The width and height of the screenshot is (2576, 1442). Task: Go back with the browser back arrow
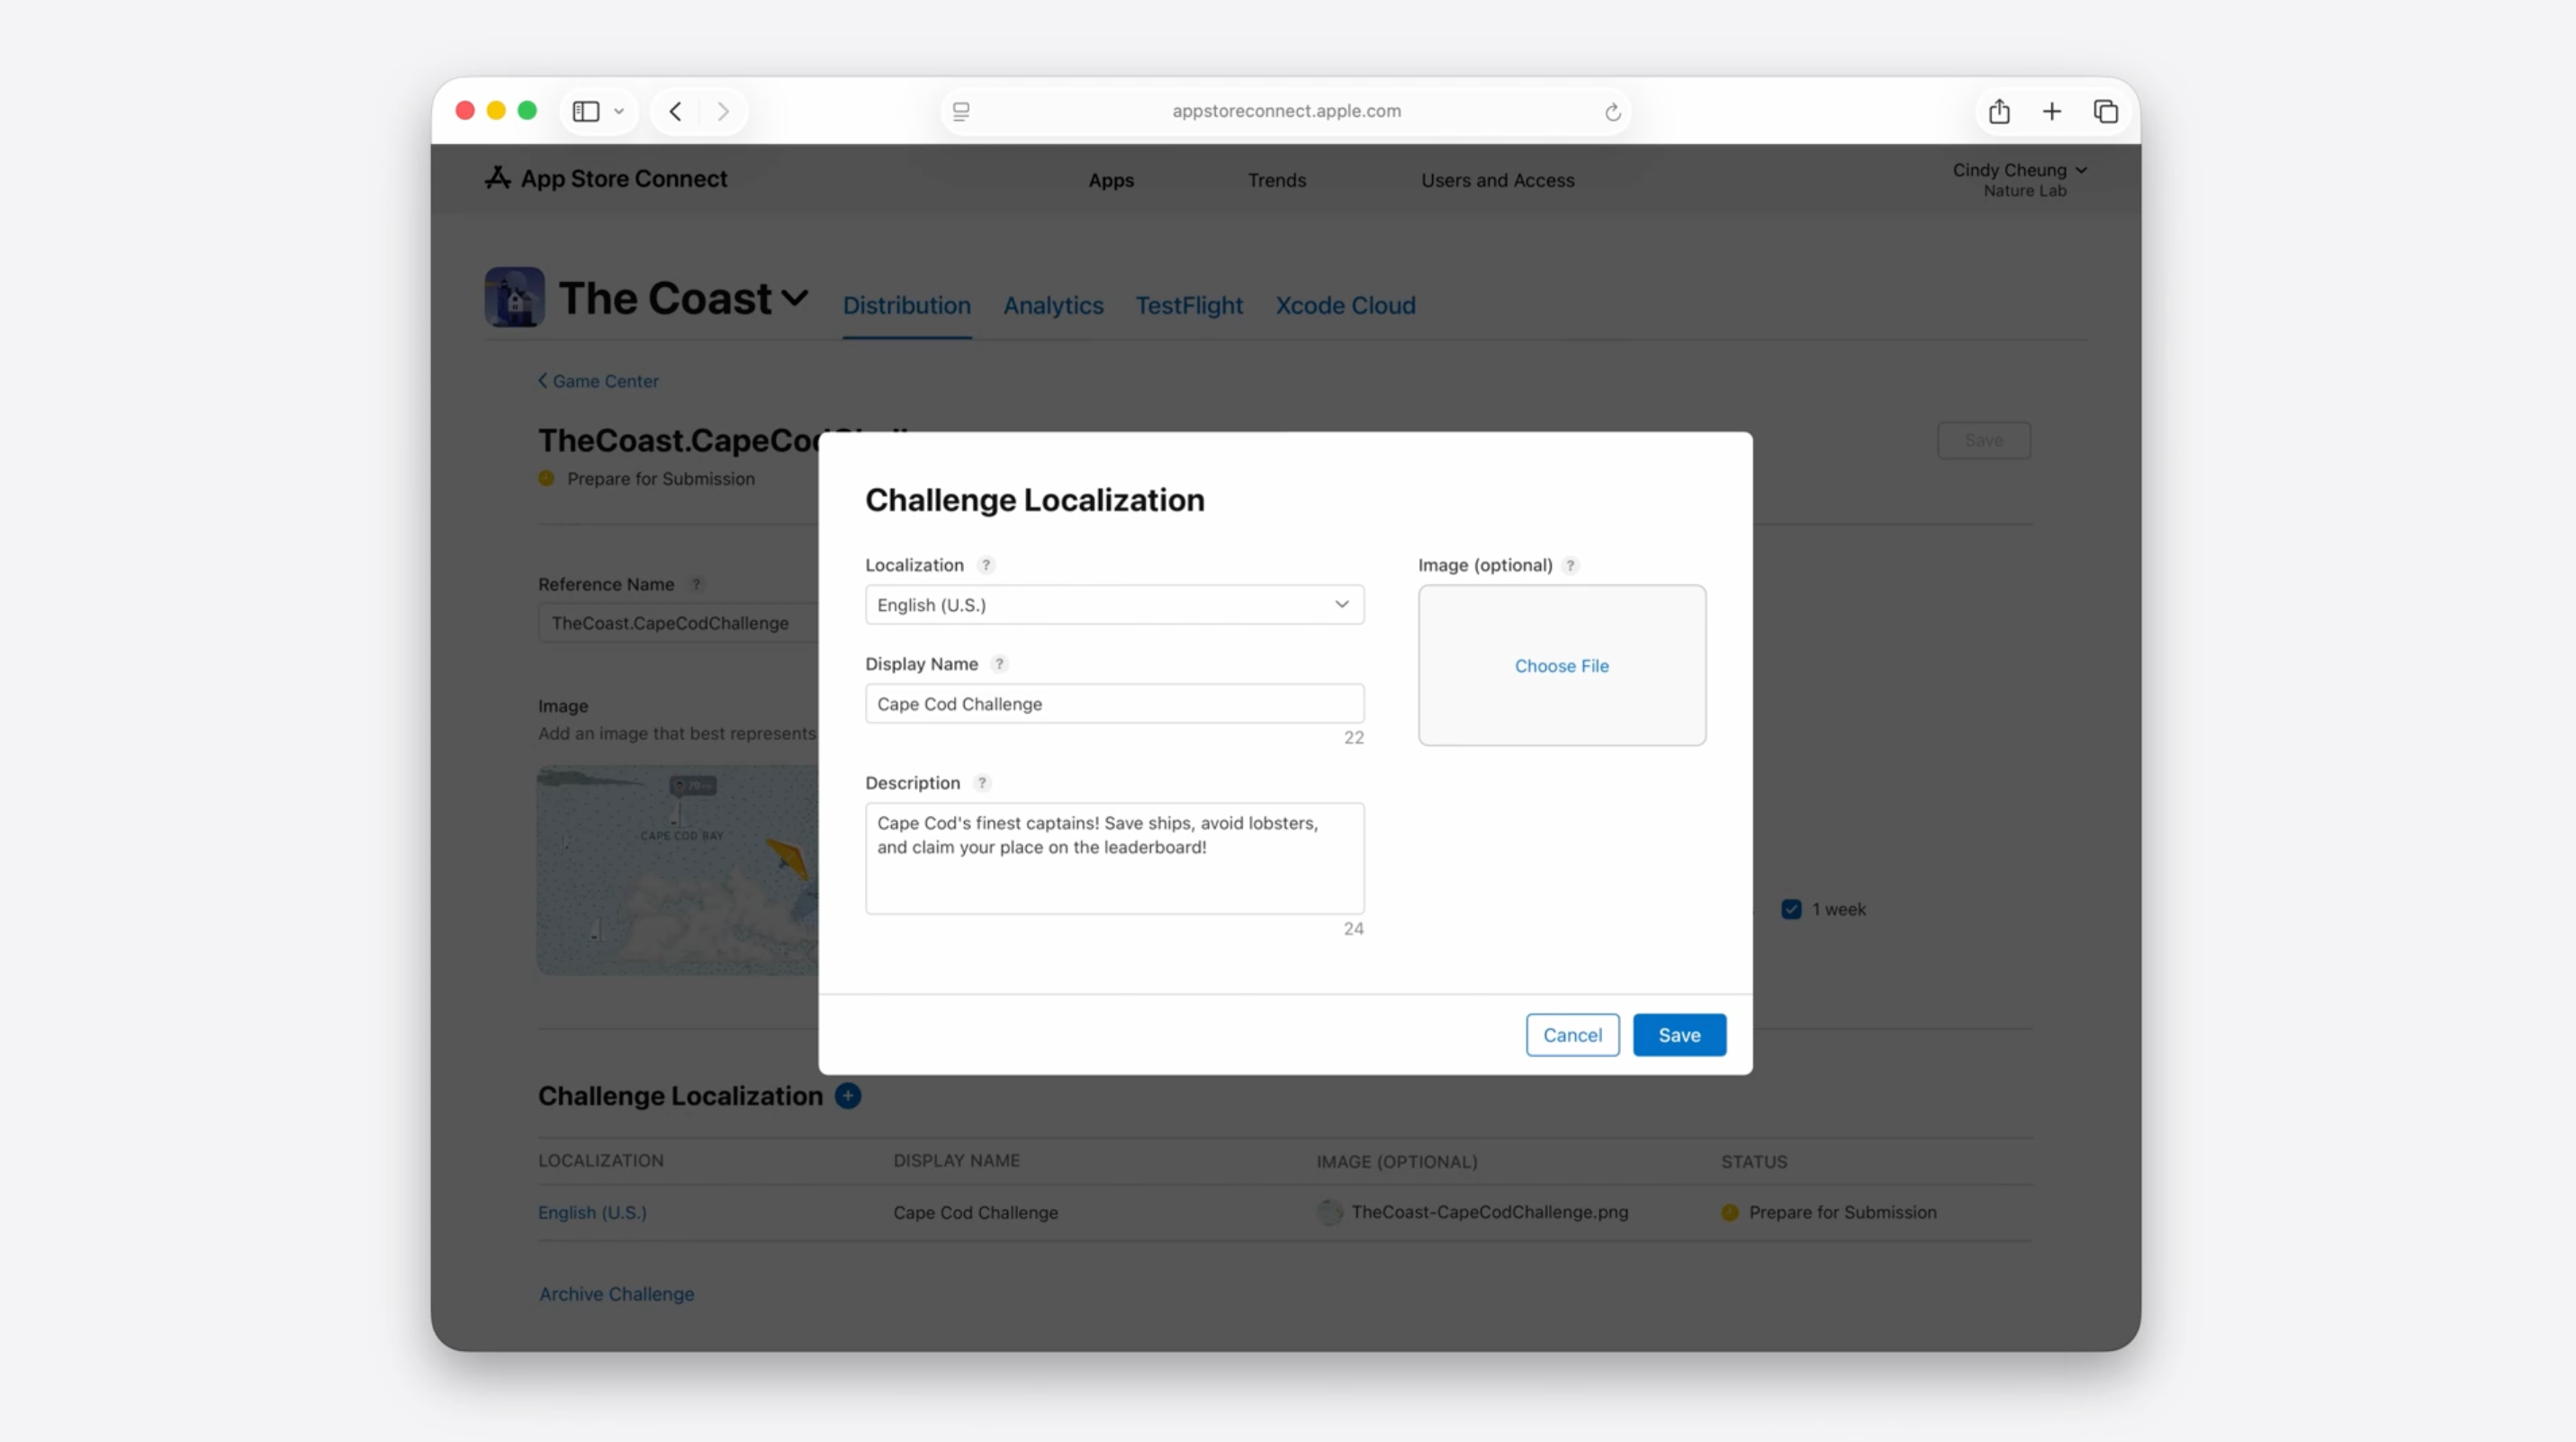(676, 111)
